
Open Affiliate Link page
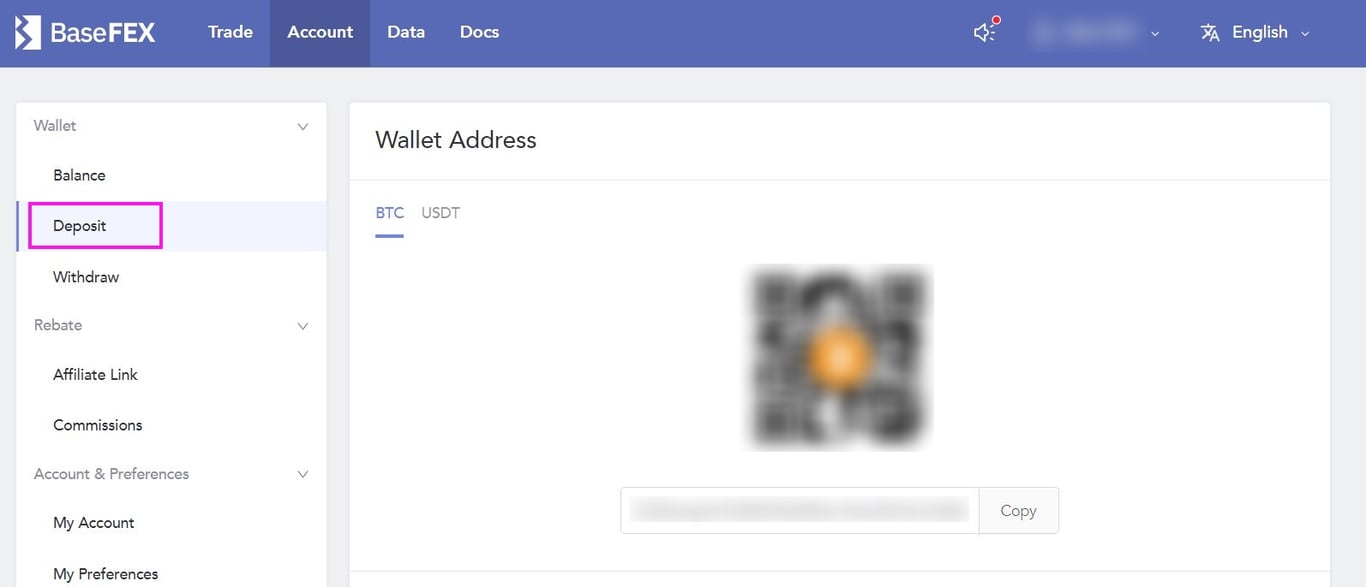[x=95, y=374]
